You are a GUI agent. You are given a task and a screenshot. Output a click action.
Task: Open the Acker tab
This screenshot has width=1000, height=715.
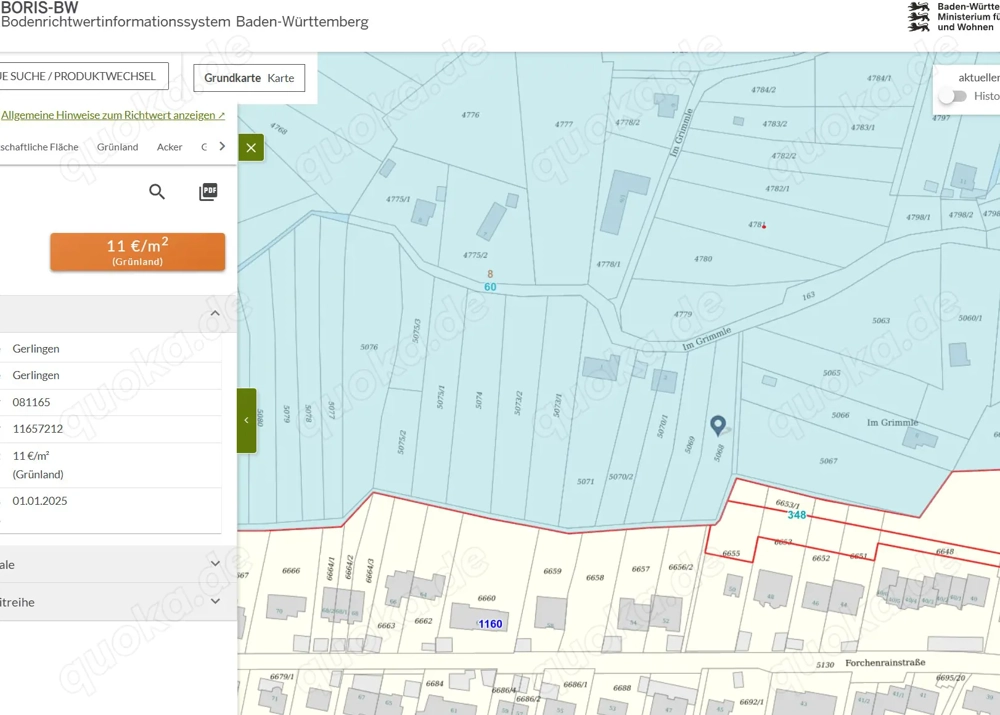(x=170, y=147)
